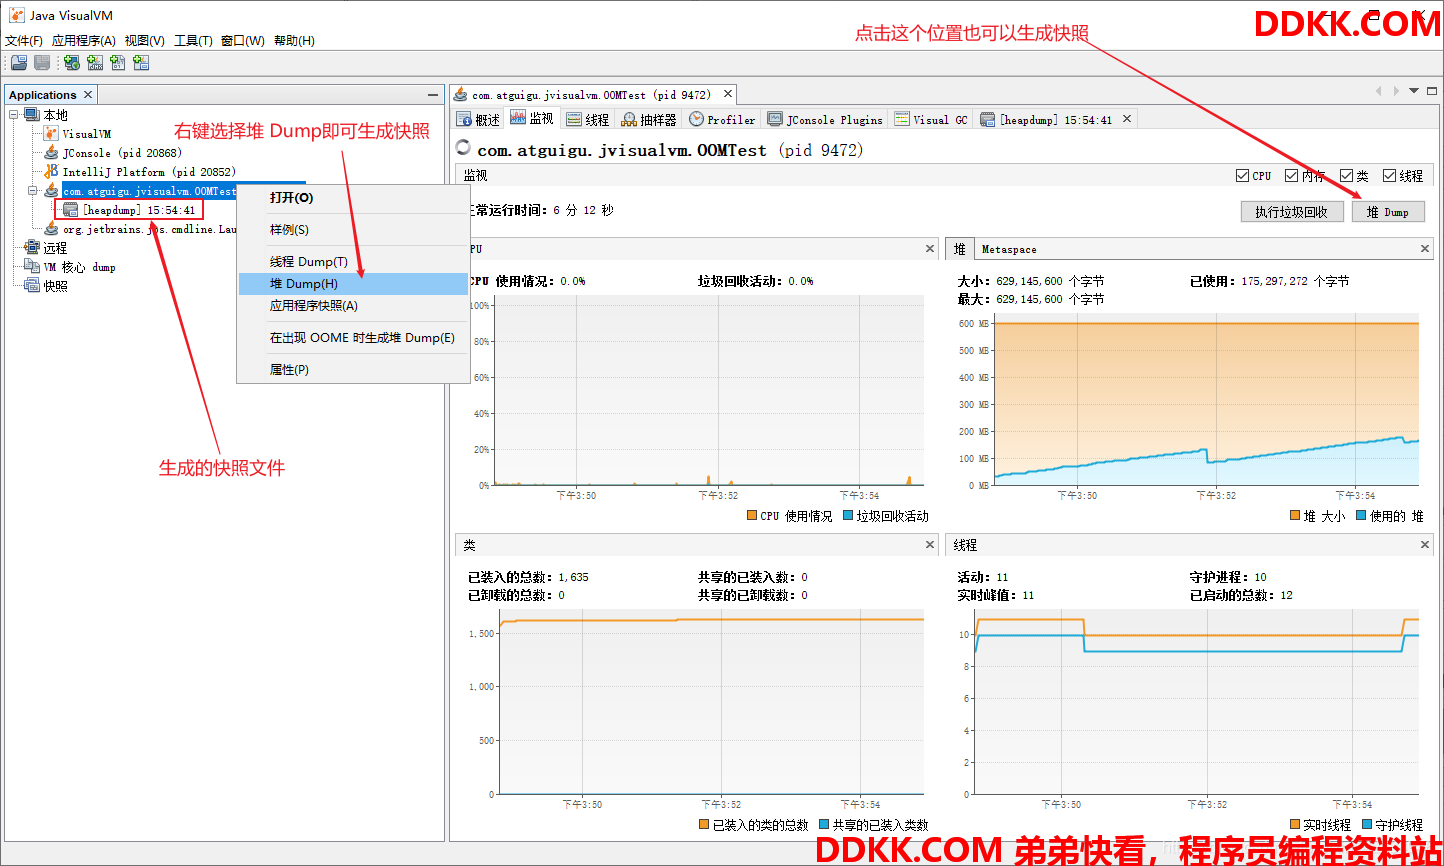
Task: Click the 本地 local computer icon
Action: [32, 115]
